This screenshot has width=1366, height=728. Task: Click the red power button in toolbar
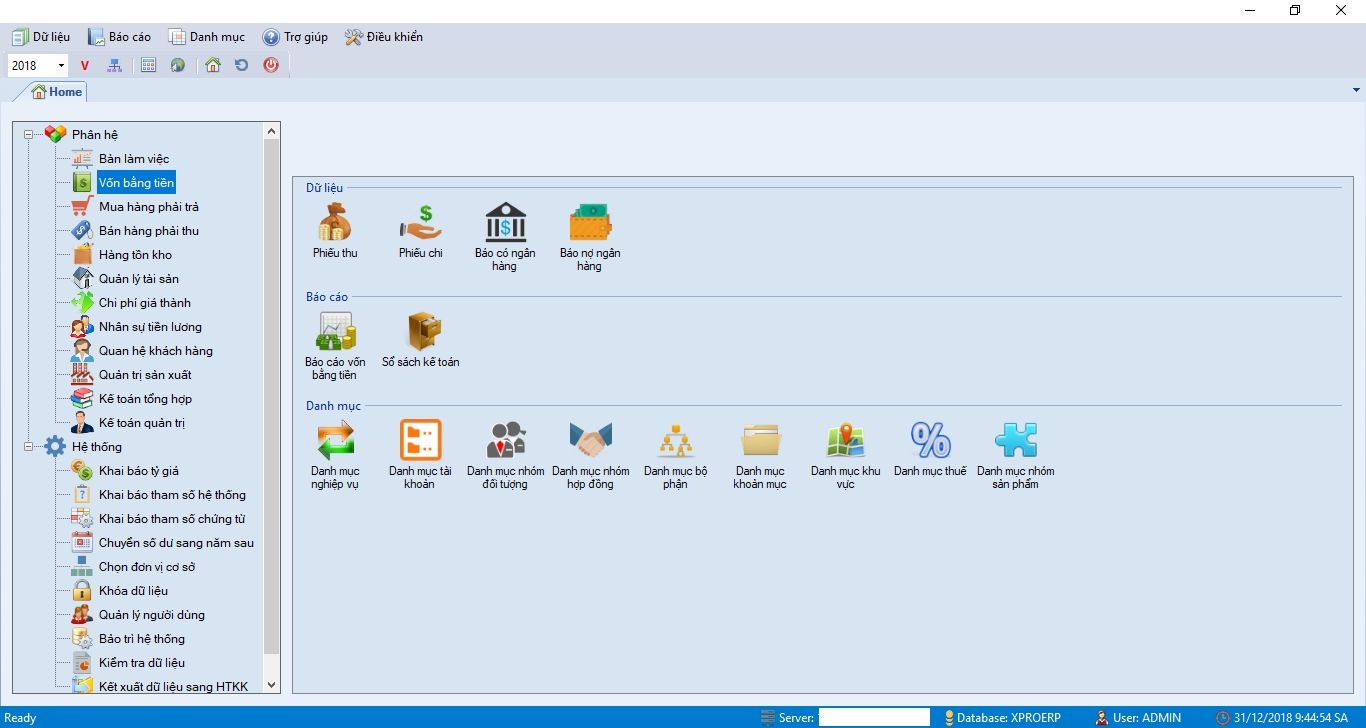click(x=271, y=65)
